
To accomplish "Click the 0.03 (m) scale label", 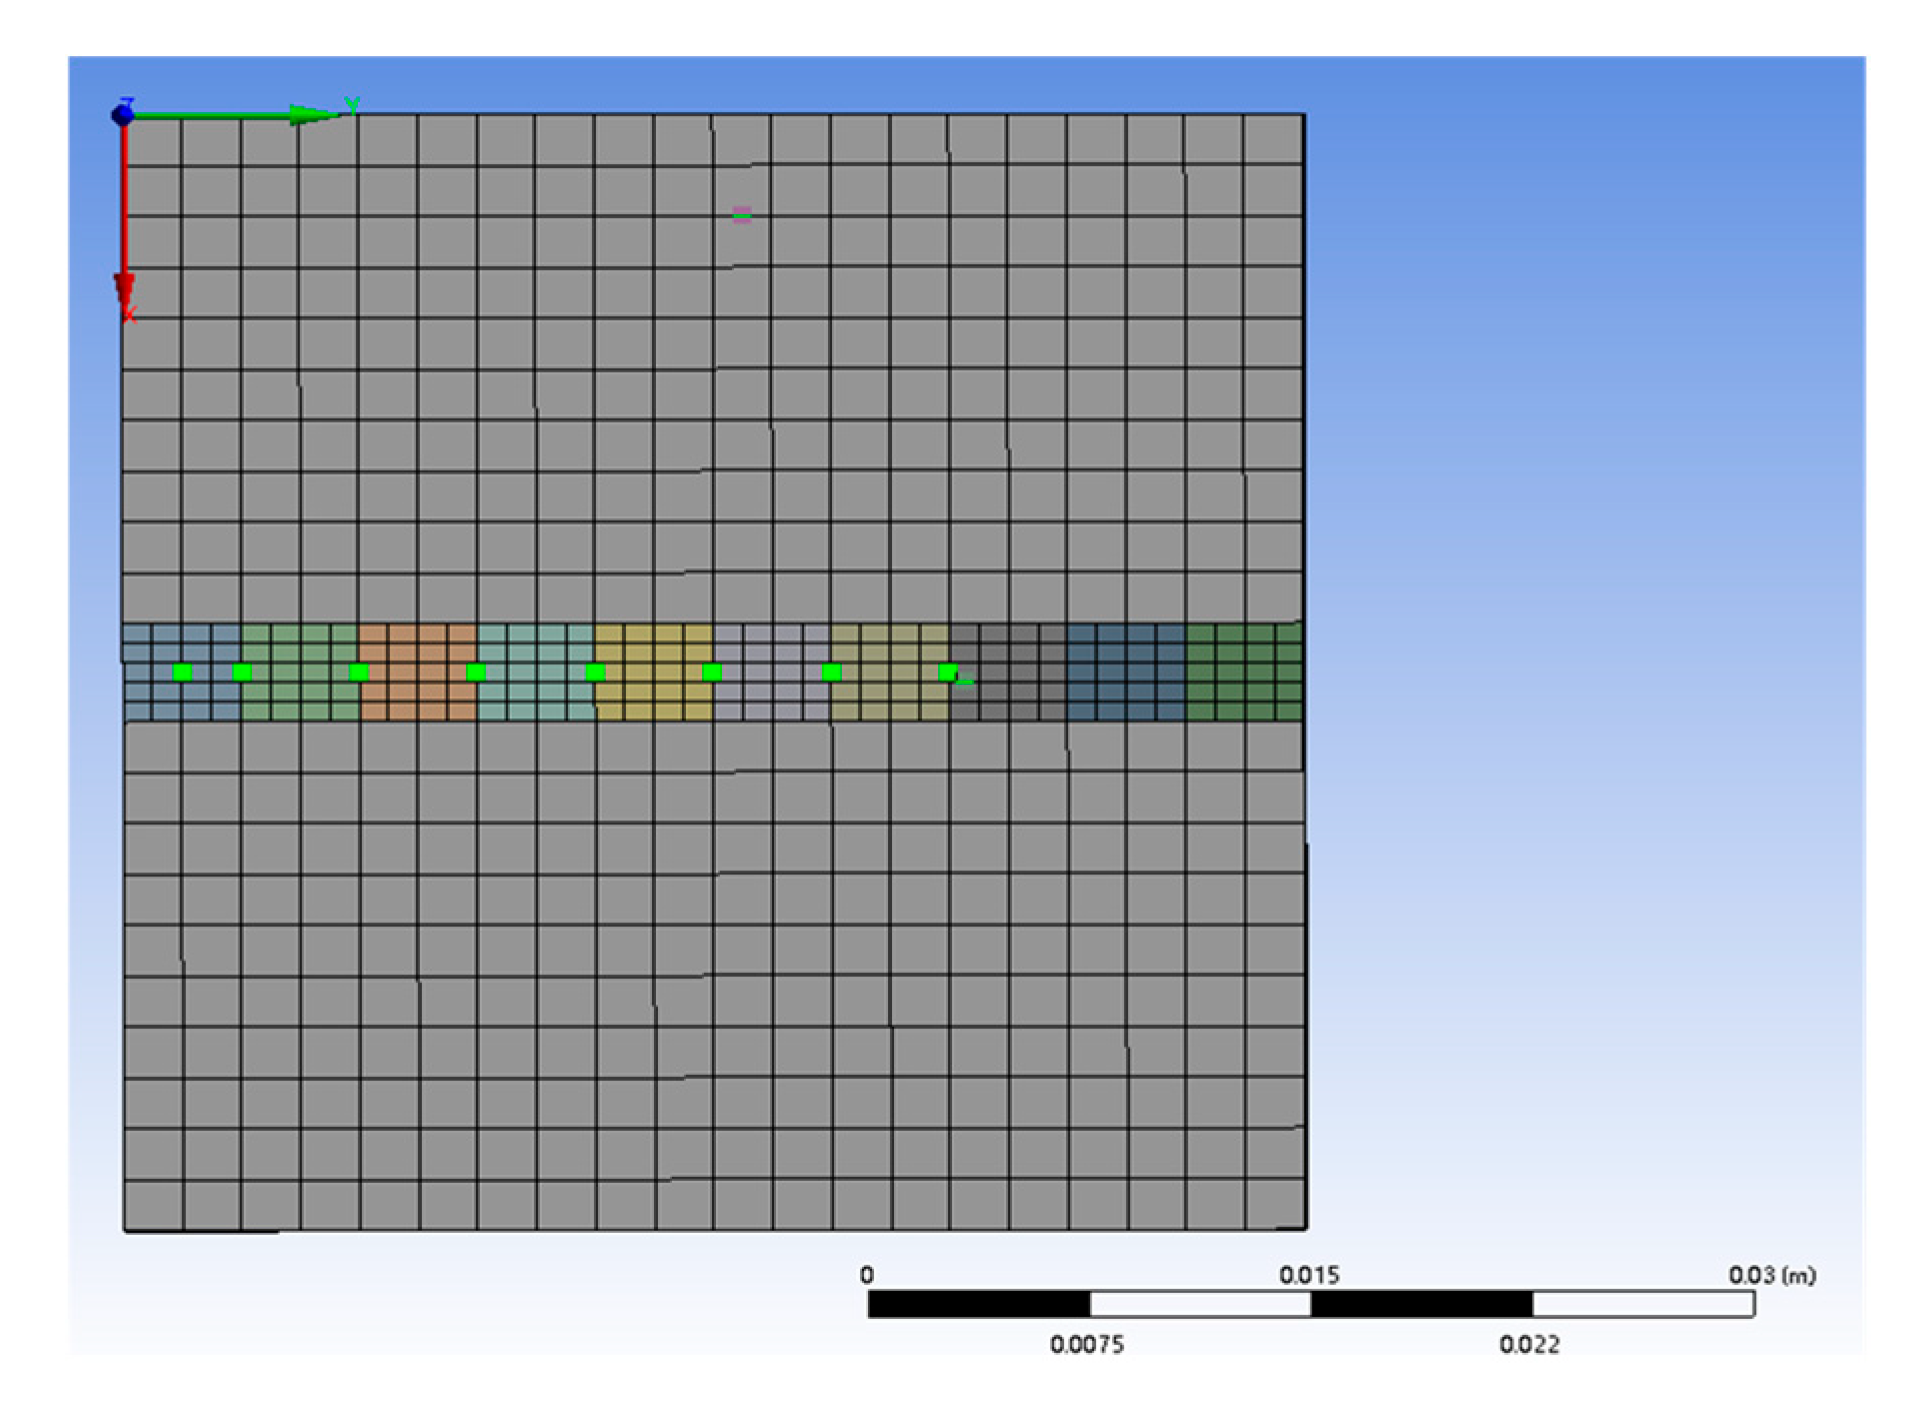I will pos(1771,1275).
